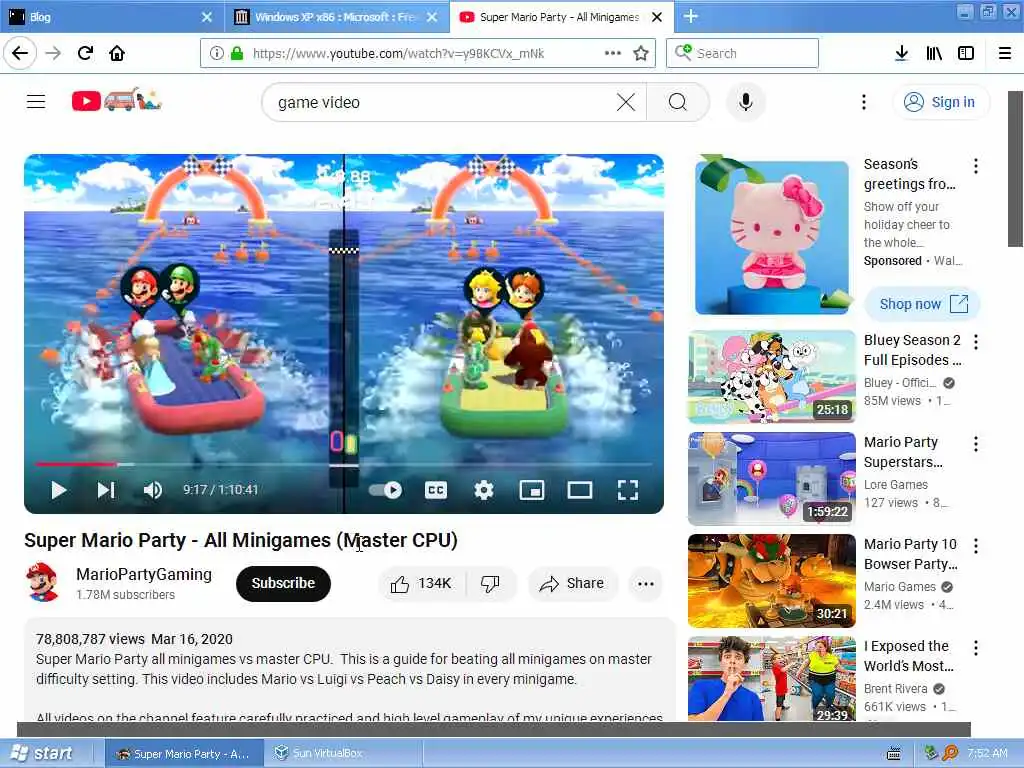This screenshot has width=1024, height=768.
Task: Clear the YouTube search text with the X
Action: tap(626, 102)
